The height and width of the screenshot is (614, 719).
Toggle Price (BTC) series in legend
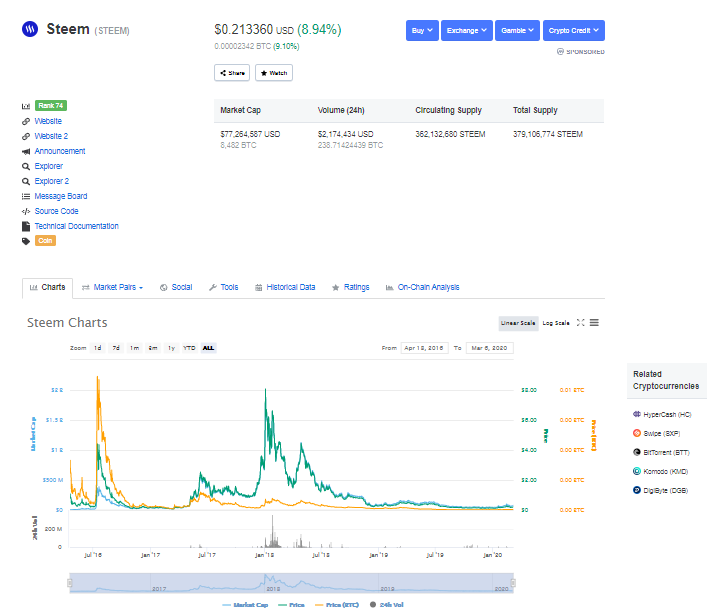[337, 605]
